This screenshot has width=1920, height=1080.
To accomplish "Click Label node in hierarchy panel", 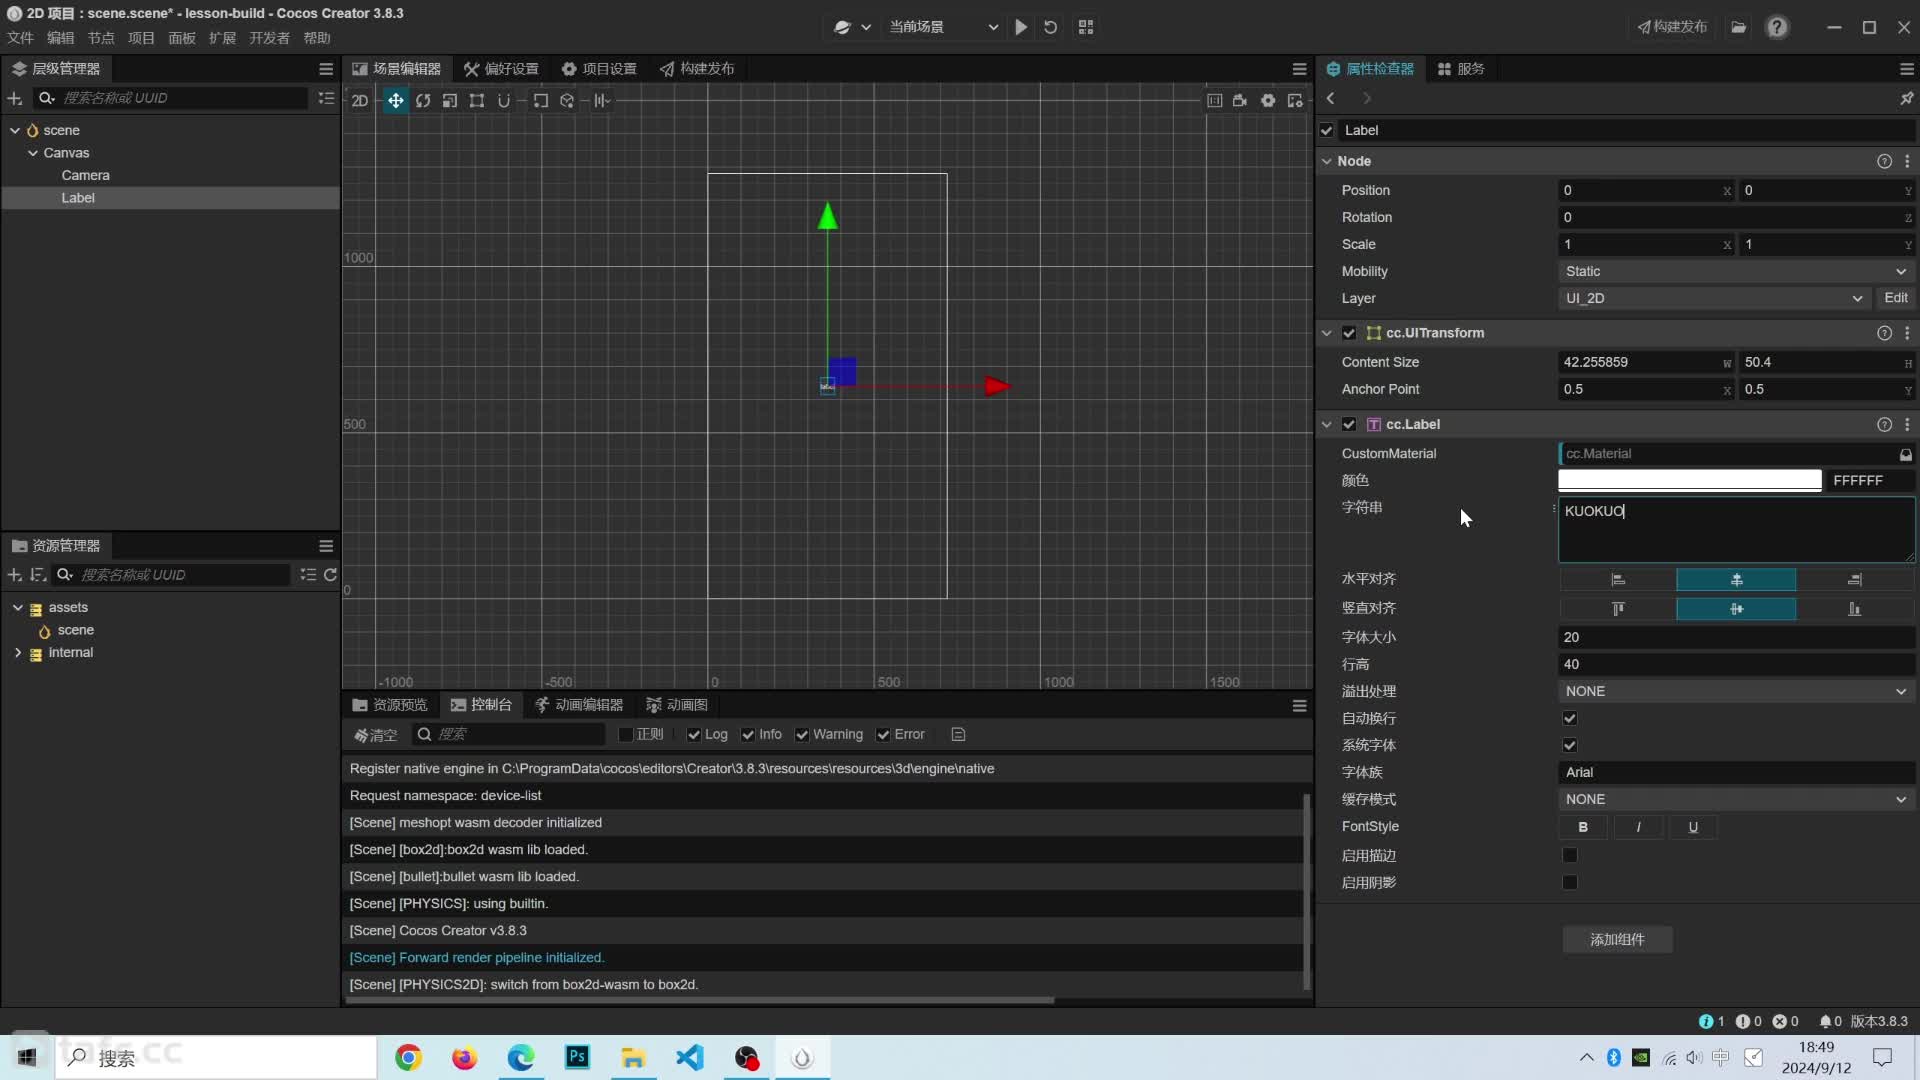I will point(76,196).
